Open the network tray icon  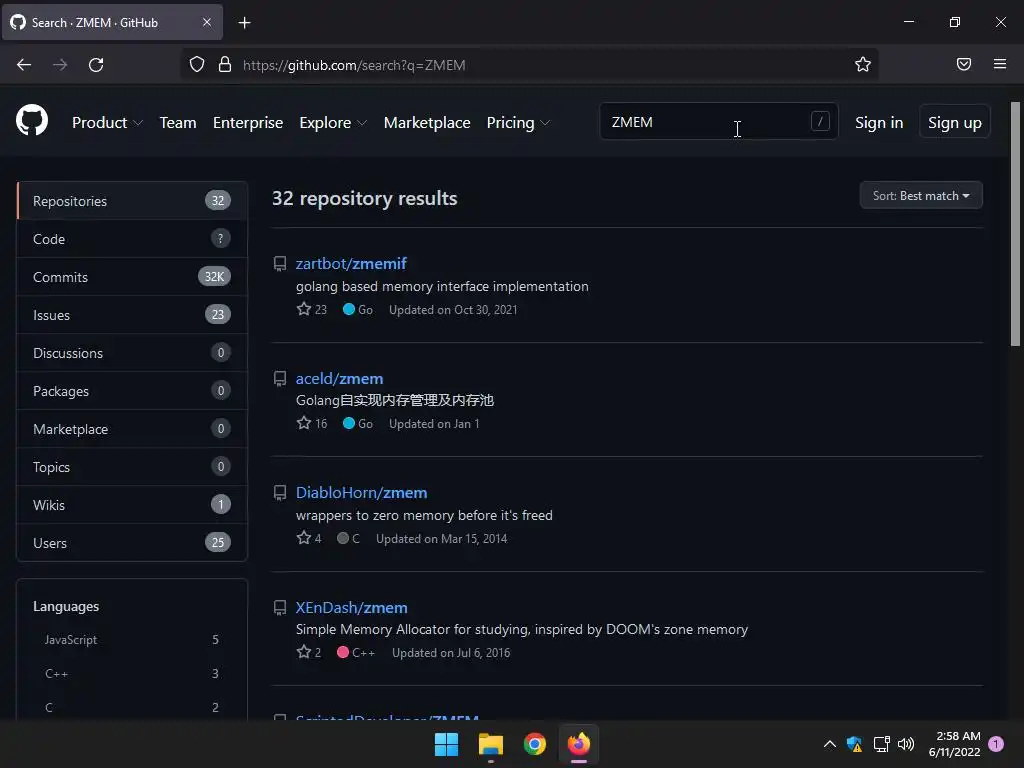(x=882, y=744)
